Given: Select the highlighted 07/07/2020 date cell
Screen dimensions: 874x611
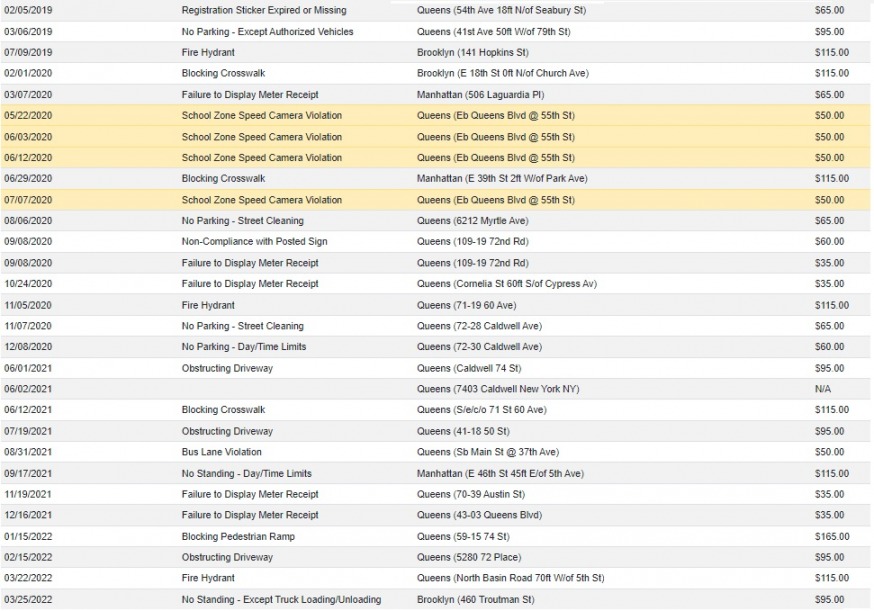Looking at the screenshot, I should pos(28,200).
